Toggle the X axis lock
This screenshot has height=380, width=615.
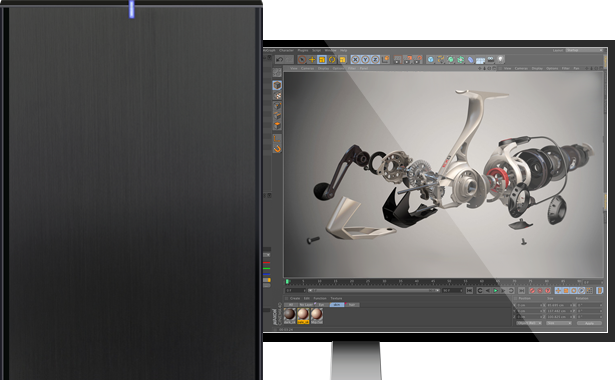(x=355, y=60)
